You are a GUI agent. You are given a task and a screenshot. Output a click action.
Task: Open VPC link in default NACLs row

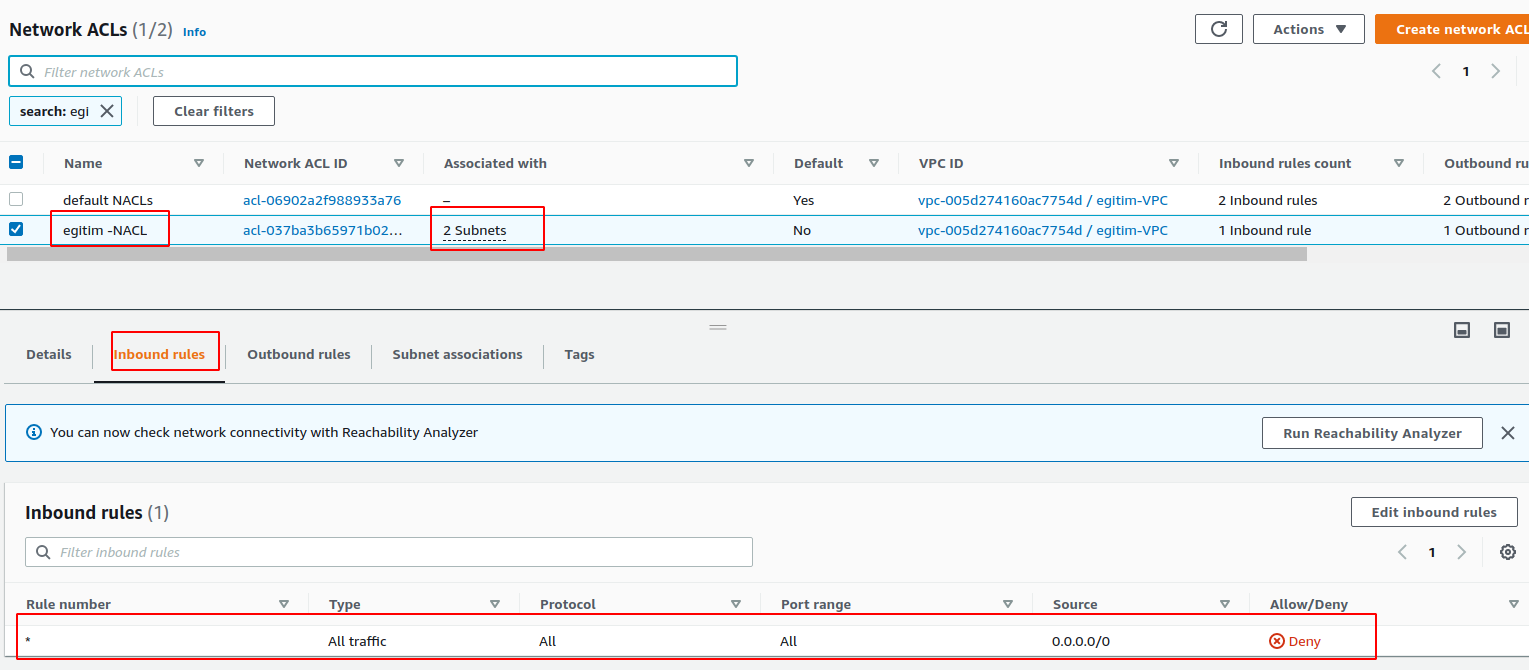tap(1043, 200)
